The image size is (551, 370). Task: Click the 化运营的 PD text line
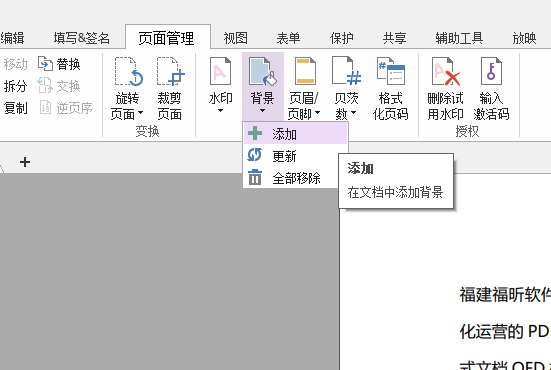click(x=504, y=331)
